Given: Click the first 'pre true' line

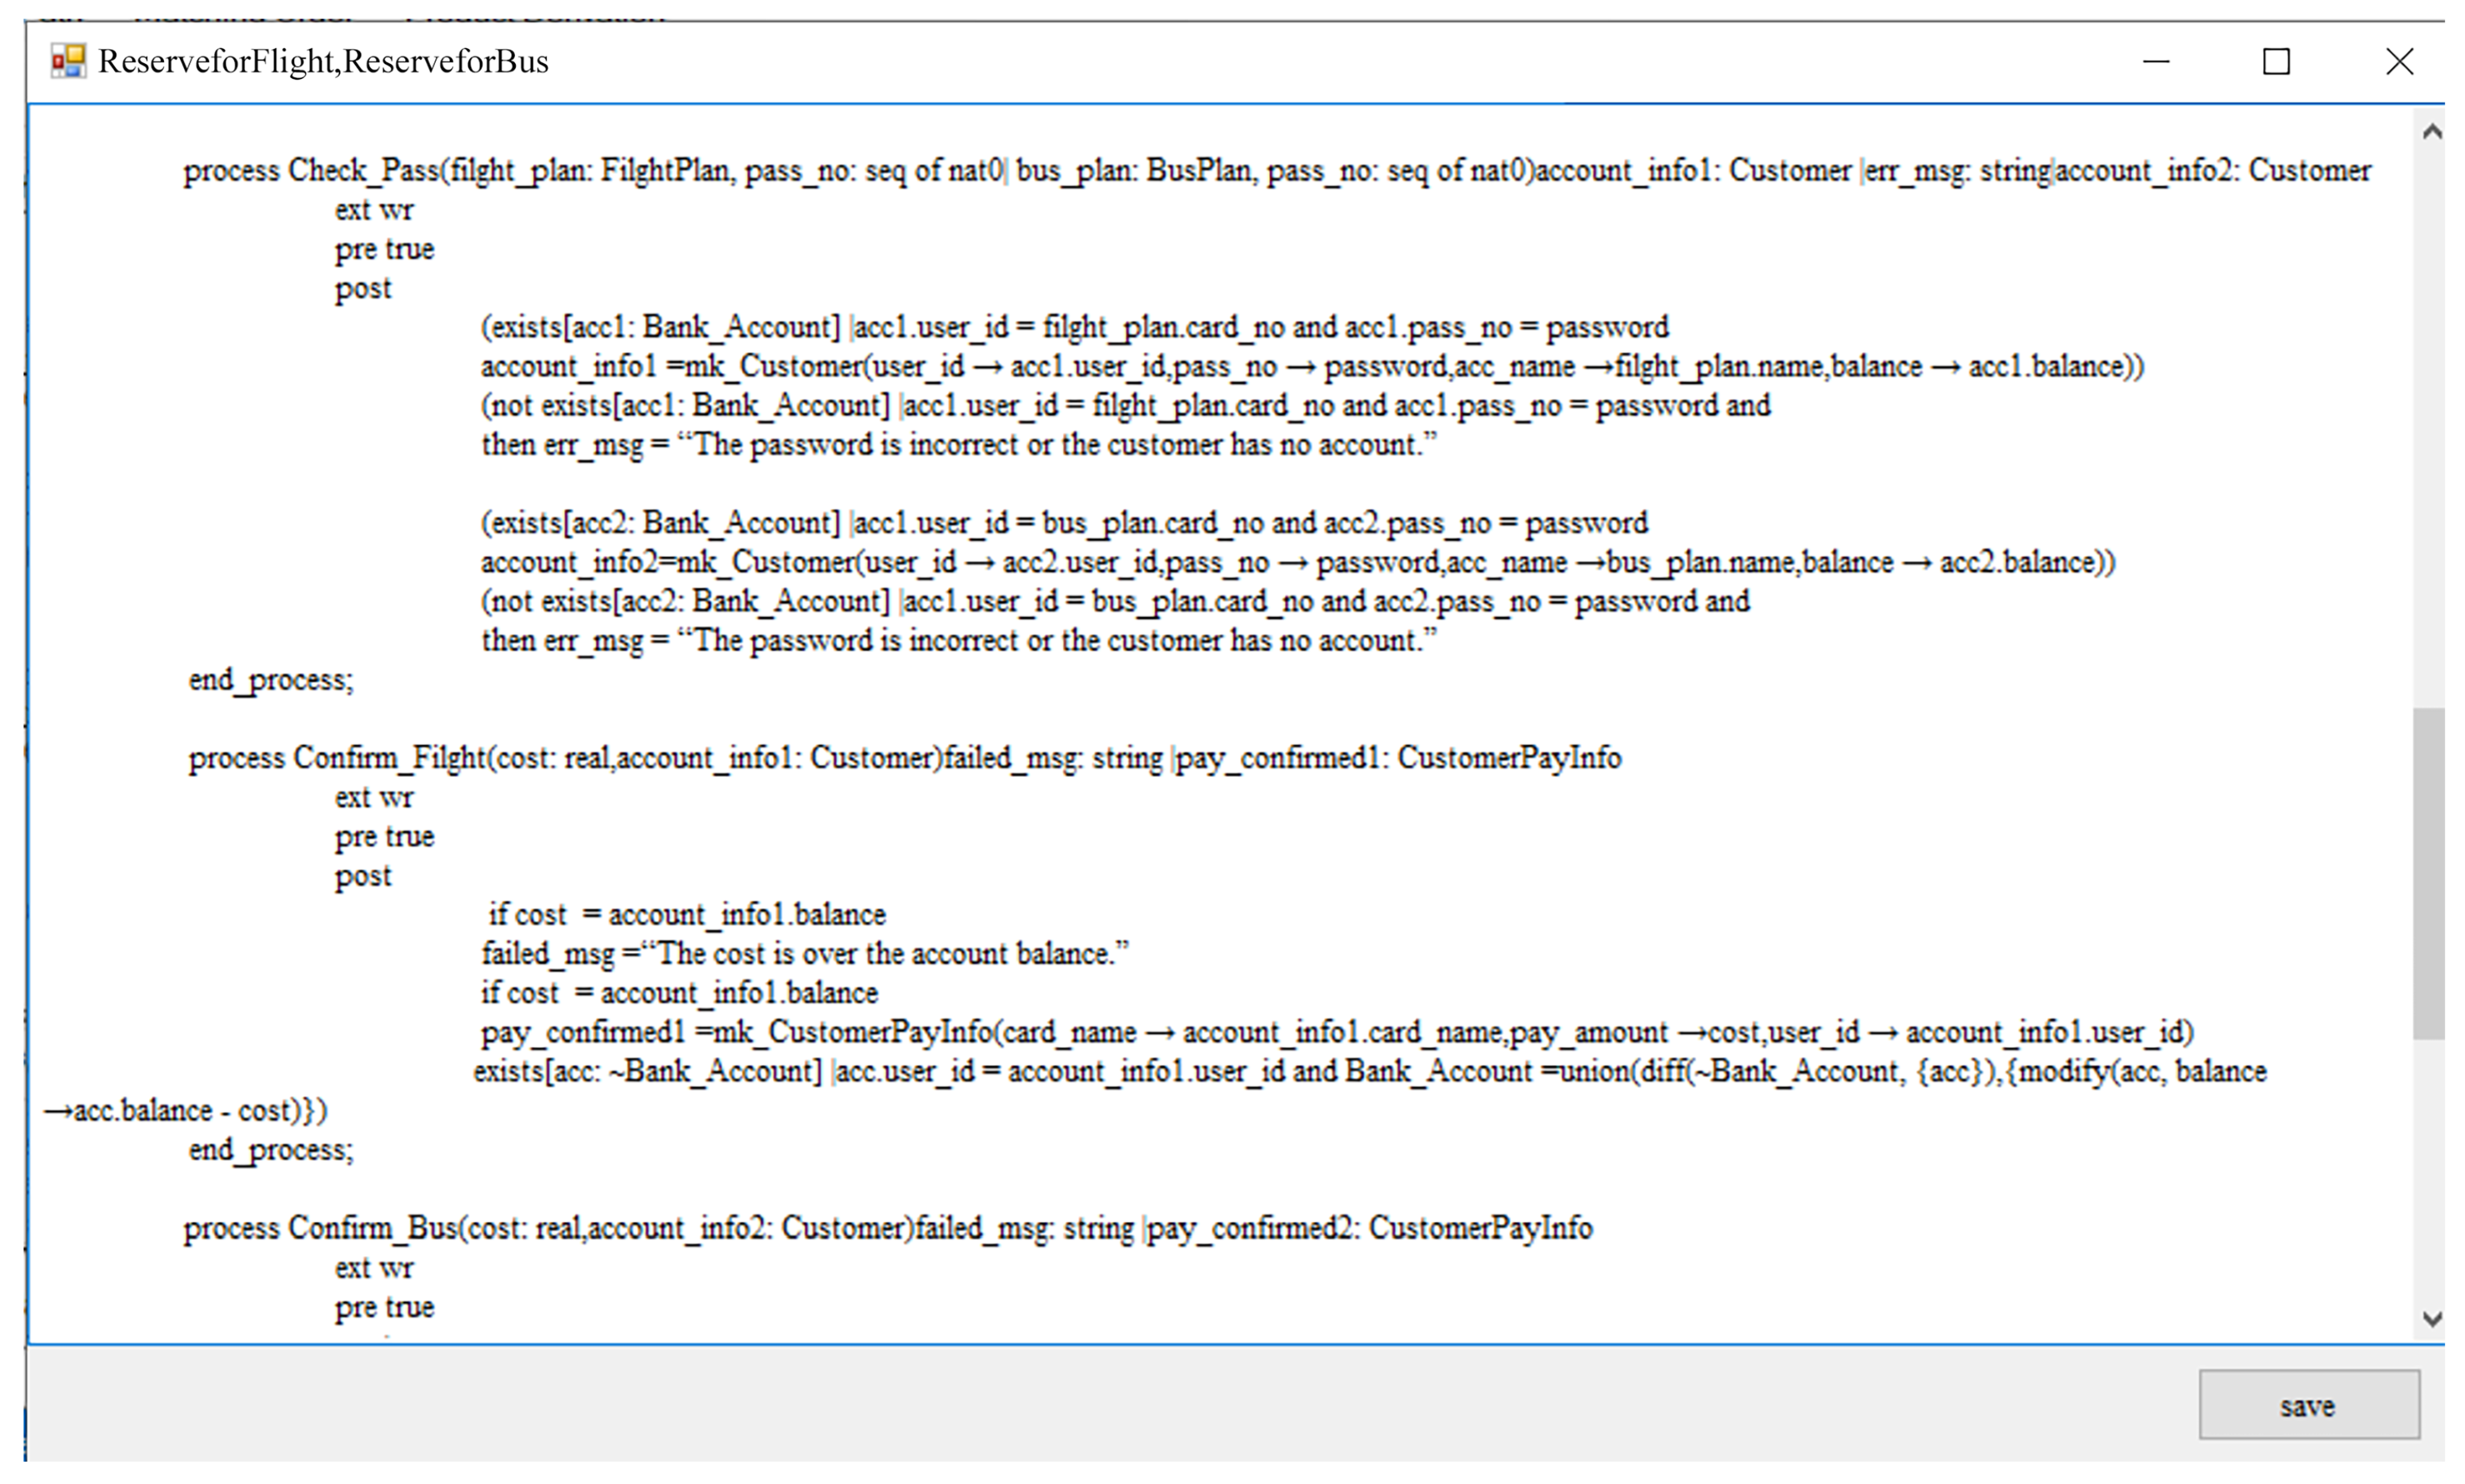Looking at the screenshot, I should coord(384,249).
